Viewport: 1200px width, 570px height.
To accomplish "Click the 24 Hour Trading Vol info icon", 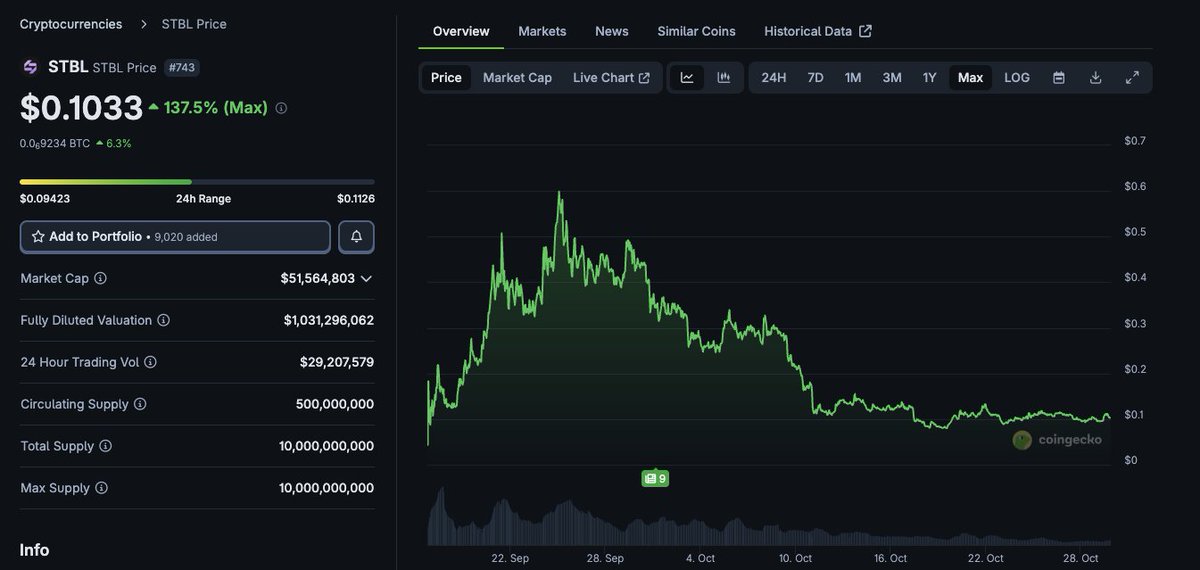I will (150, 362).
